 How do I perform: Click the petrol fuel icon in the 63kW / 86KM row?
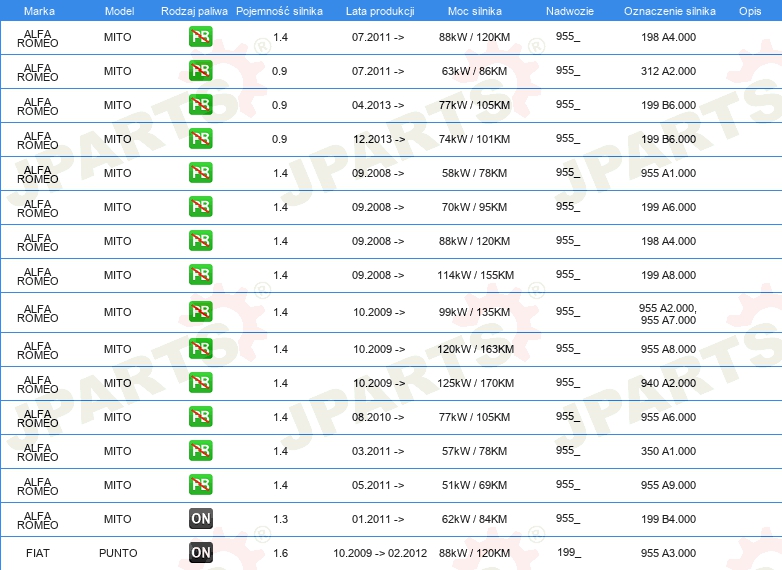pyautogui.click(x=200, y=71)
